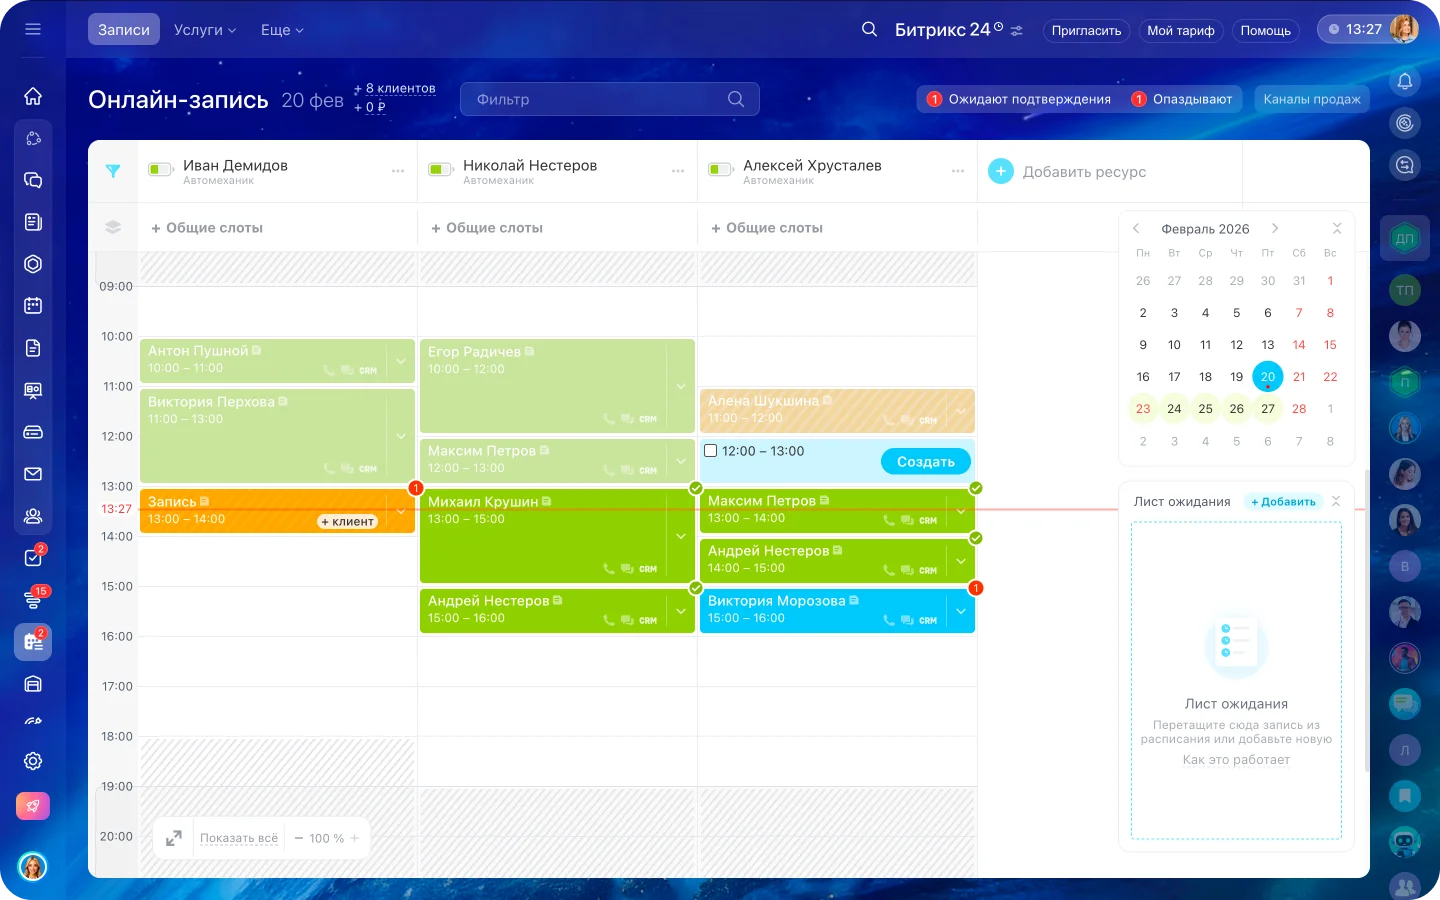Toggle the Иван Демидов resource switch
The image size is (1440, 900).
161,169
